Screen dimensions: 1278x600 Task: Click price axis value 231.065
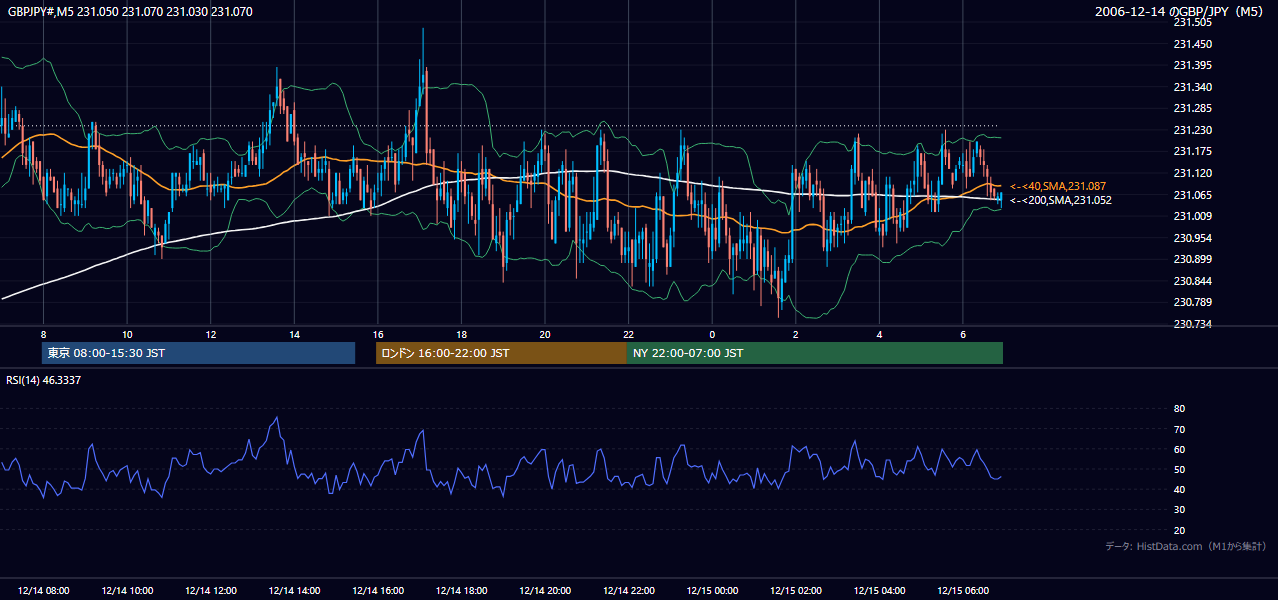[x=1192, y=195]
